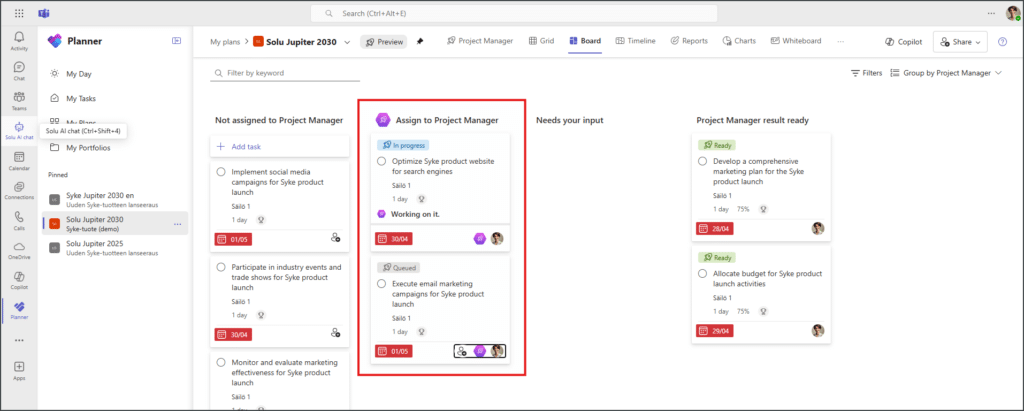Viewport: 1024px width, 411px height.
Task: Click In progress label on Optimize website card
Action: coord(403,145)
